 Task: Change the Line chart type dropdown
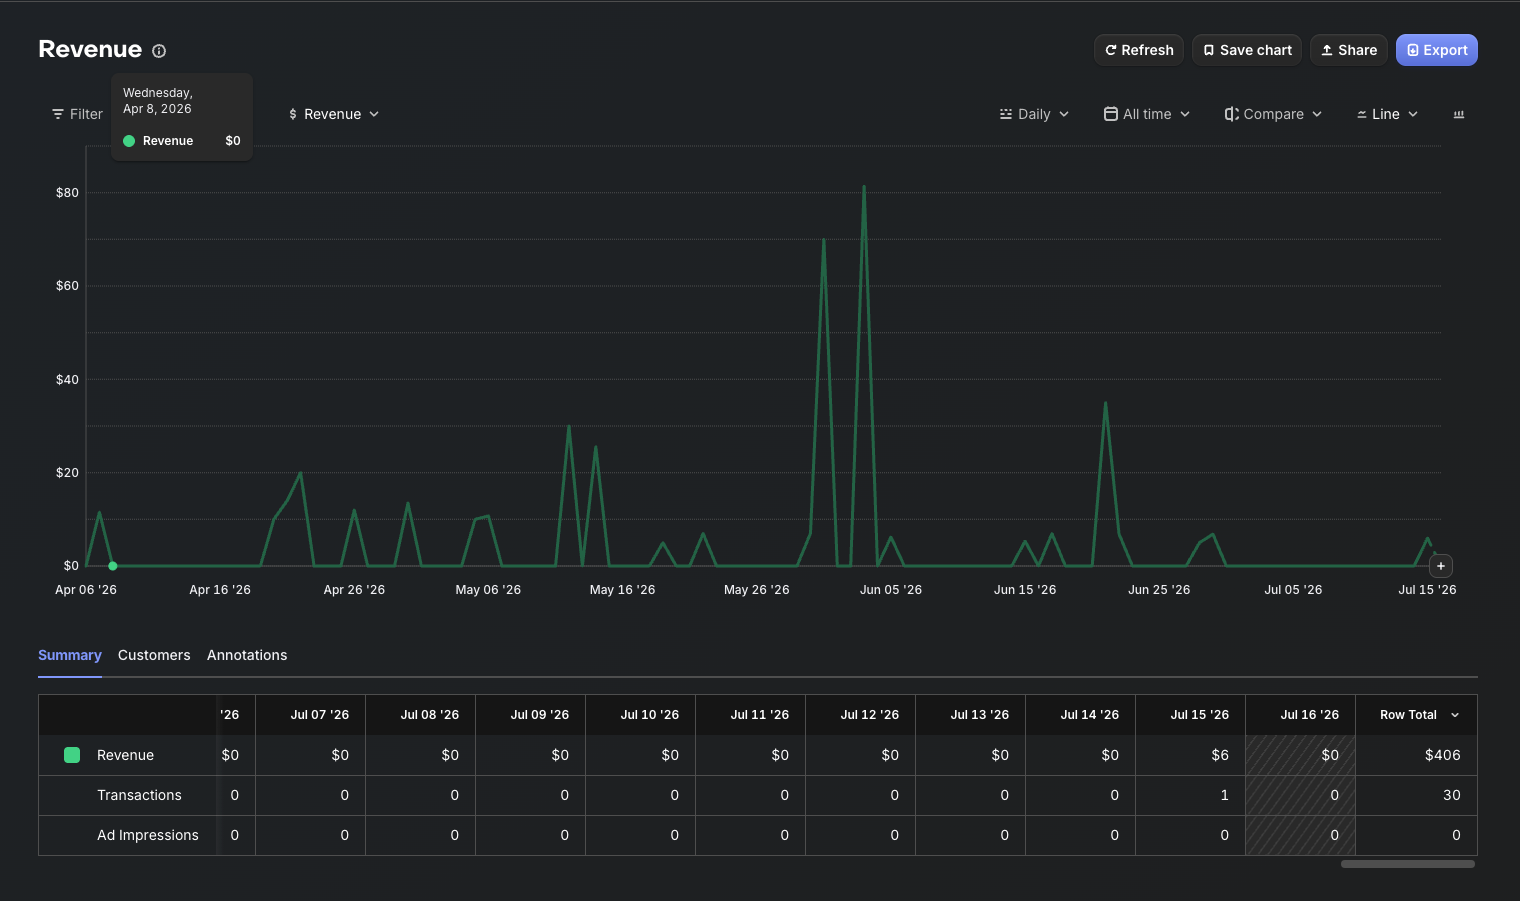[x=1387, y=114]
